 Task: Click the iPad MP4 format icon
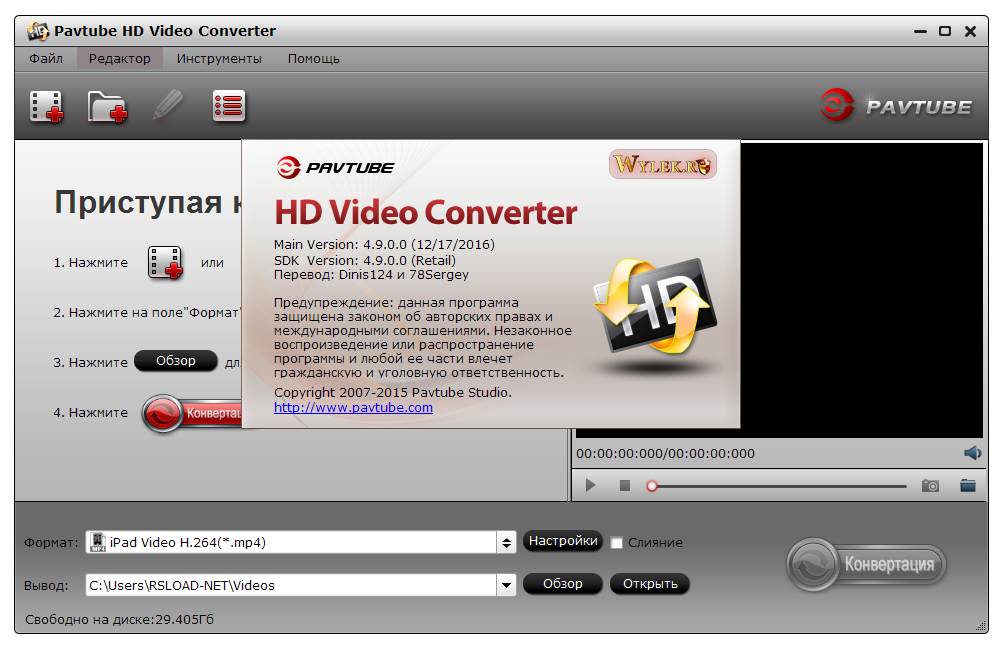[x=98, y=542]
